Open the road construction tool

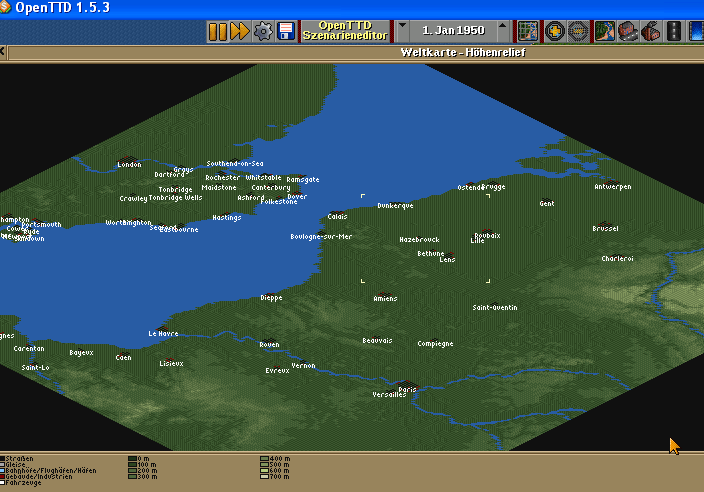pyautogui.click(x=673, y=31)
